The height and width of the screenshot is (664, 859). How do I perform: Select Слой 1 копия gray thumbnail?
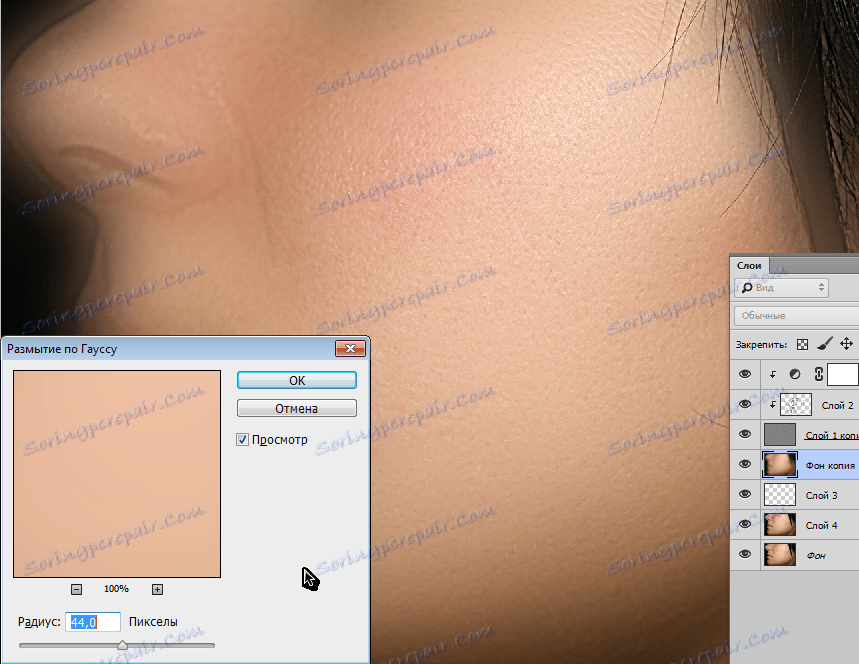coord(780,434)
